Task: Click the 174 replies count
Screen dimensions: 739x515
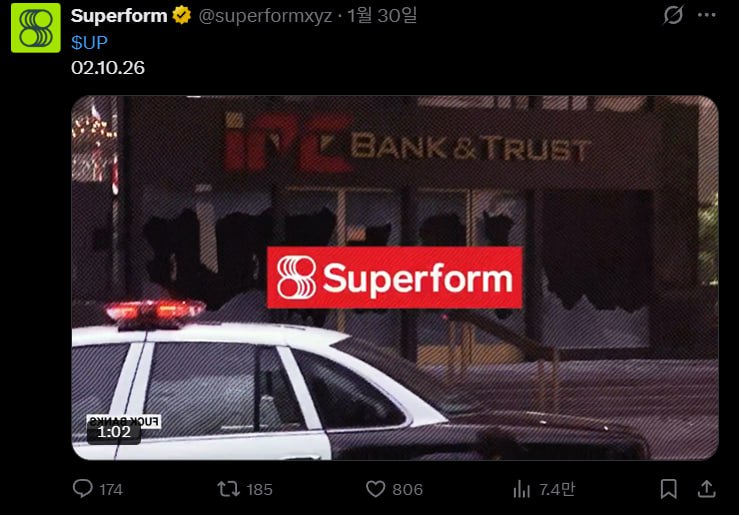Action: 111,490
